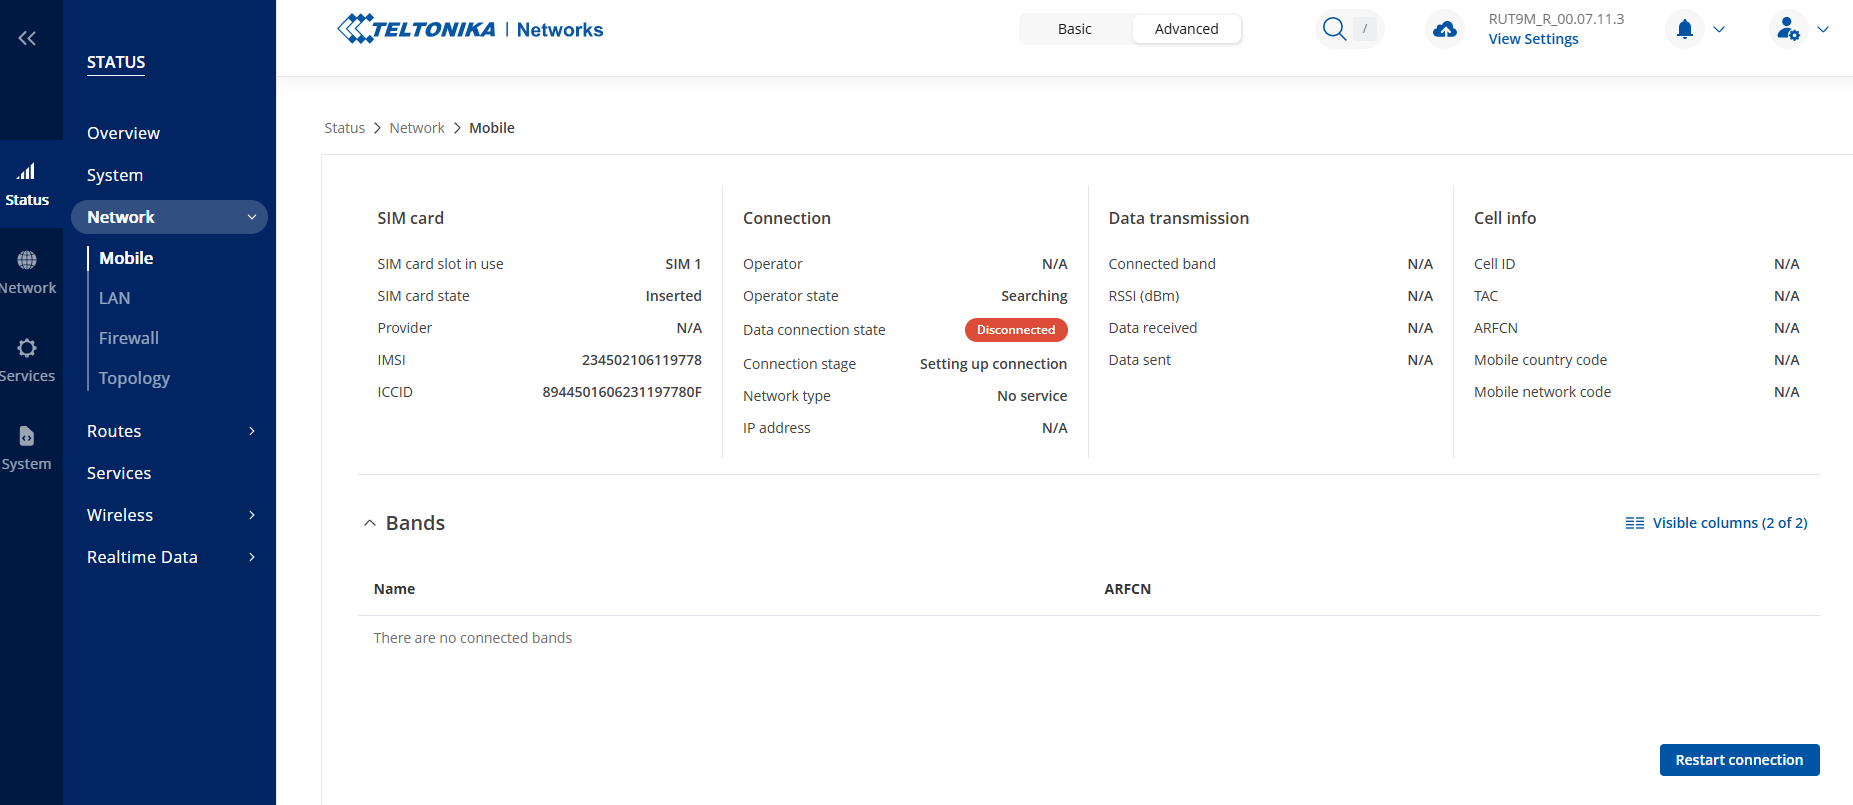Switch to Advanced mode

[1187, 29]
